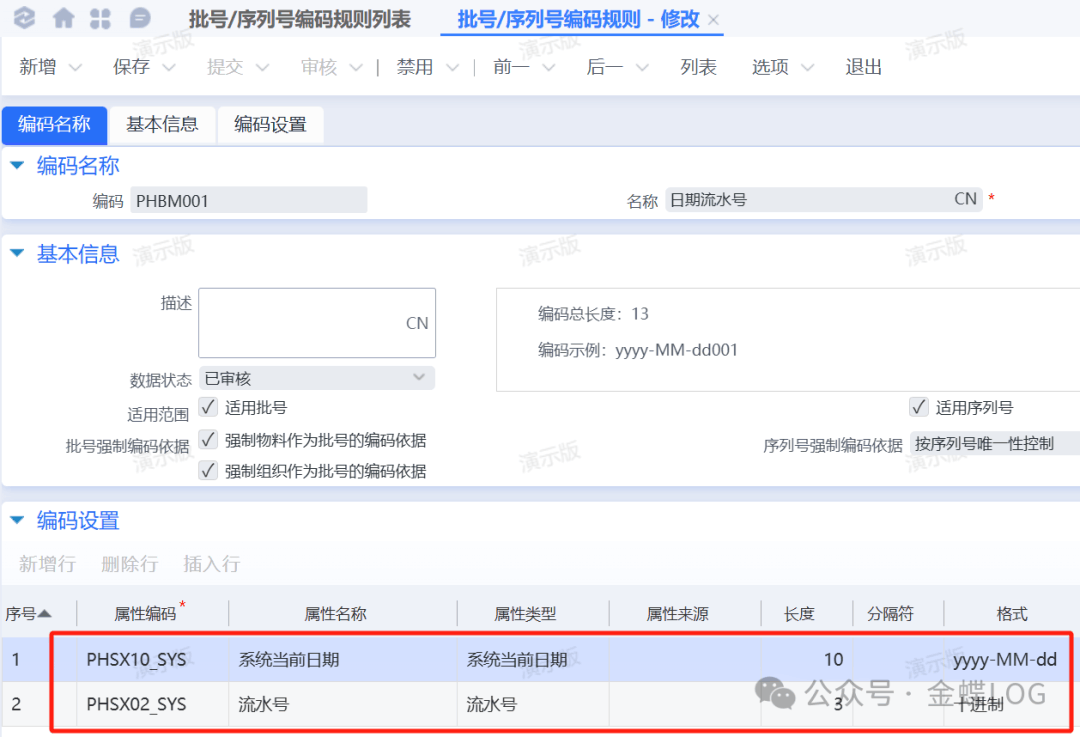Click the 列表 toolbar button
The height and width of the screenshot is (737, 1080).
[698, 67]
